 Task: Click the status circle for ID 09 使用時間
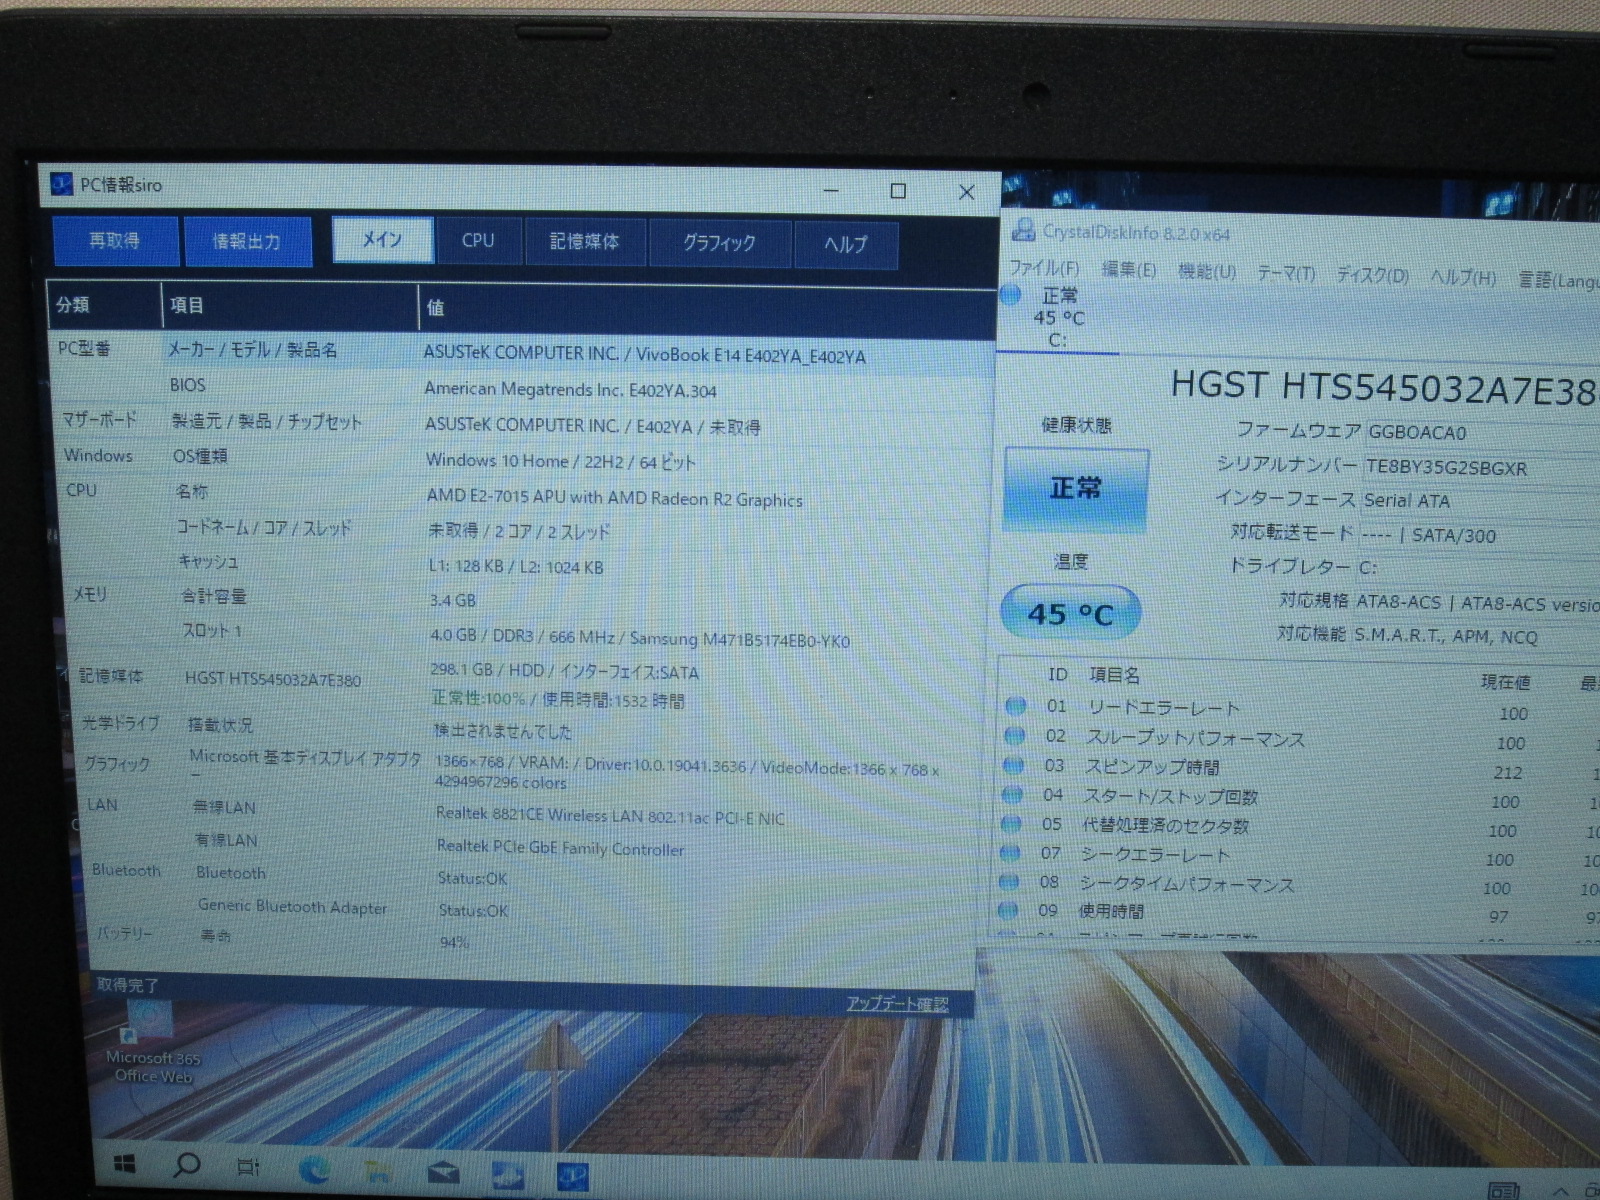[x=1008, y=910]
